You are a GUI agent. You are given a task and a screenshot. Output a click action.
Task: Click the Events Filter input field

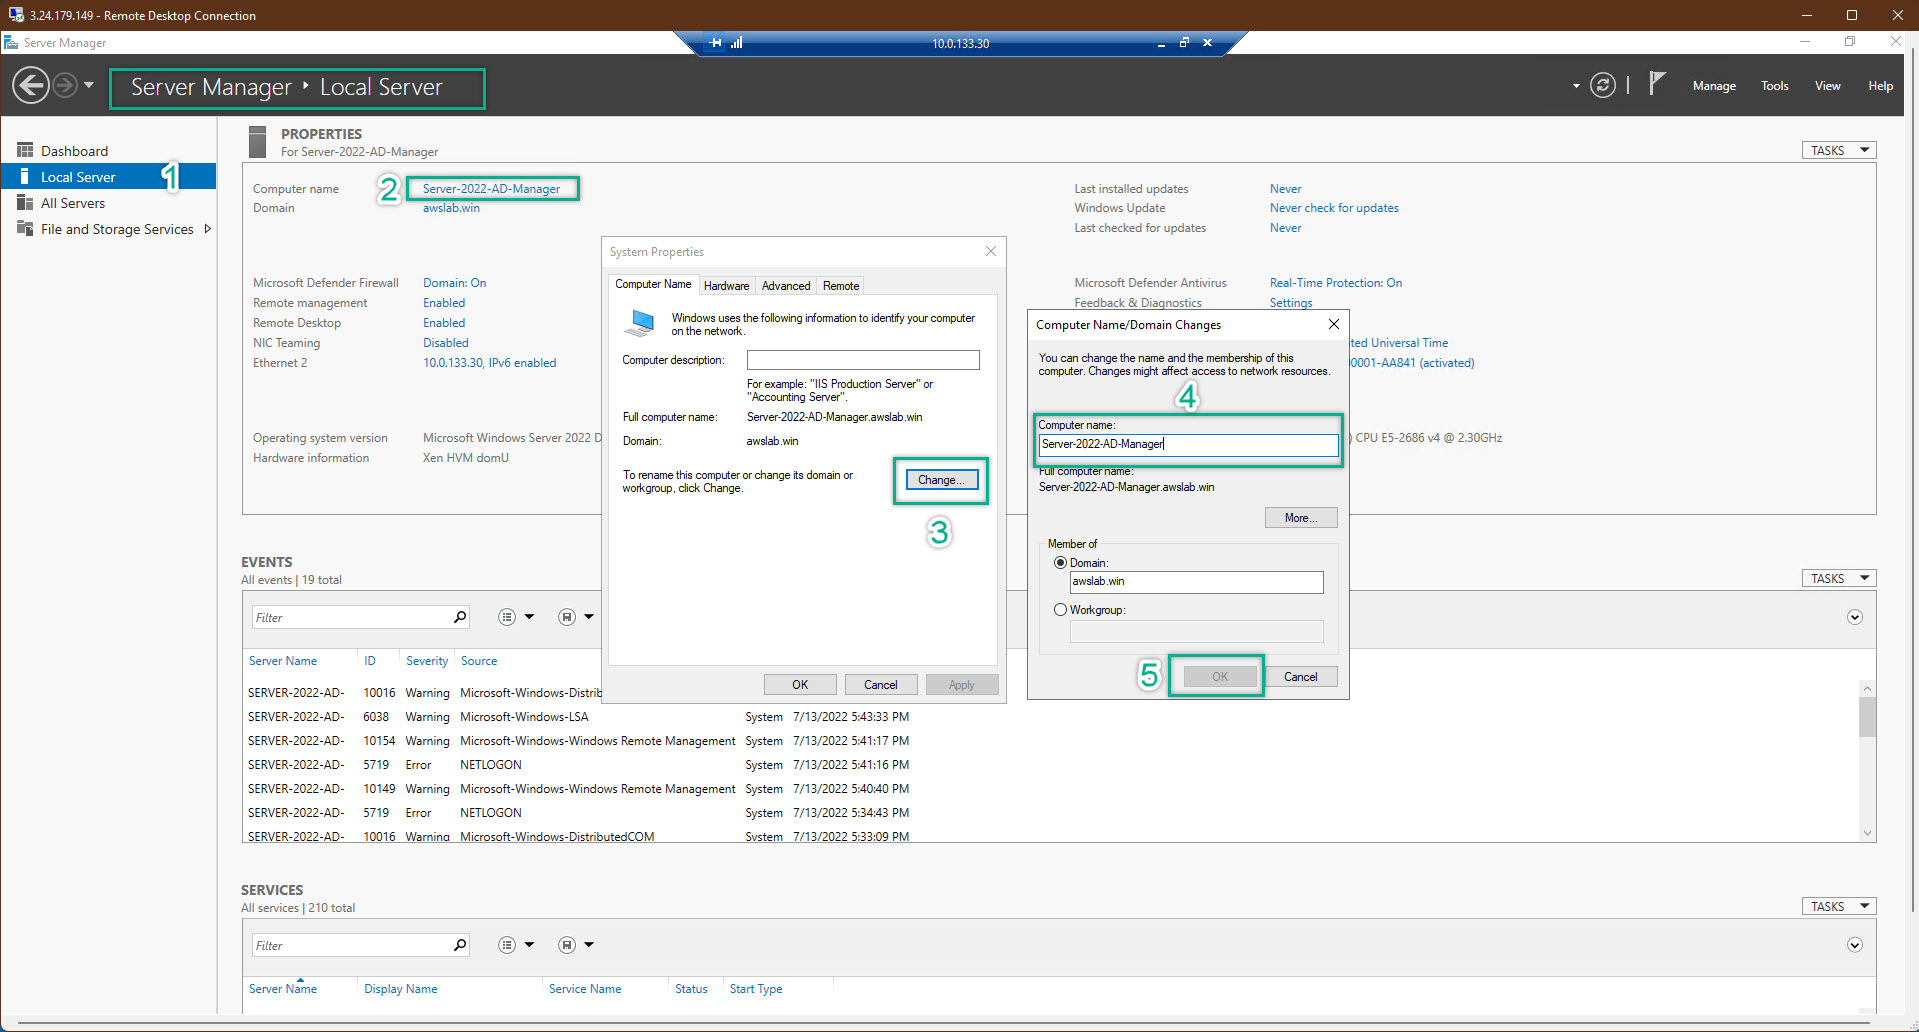[350, 617]
